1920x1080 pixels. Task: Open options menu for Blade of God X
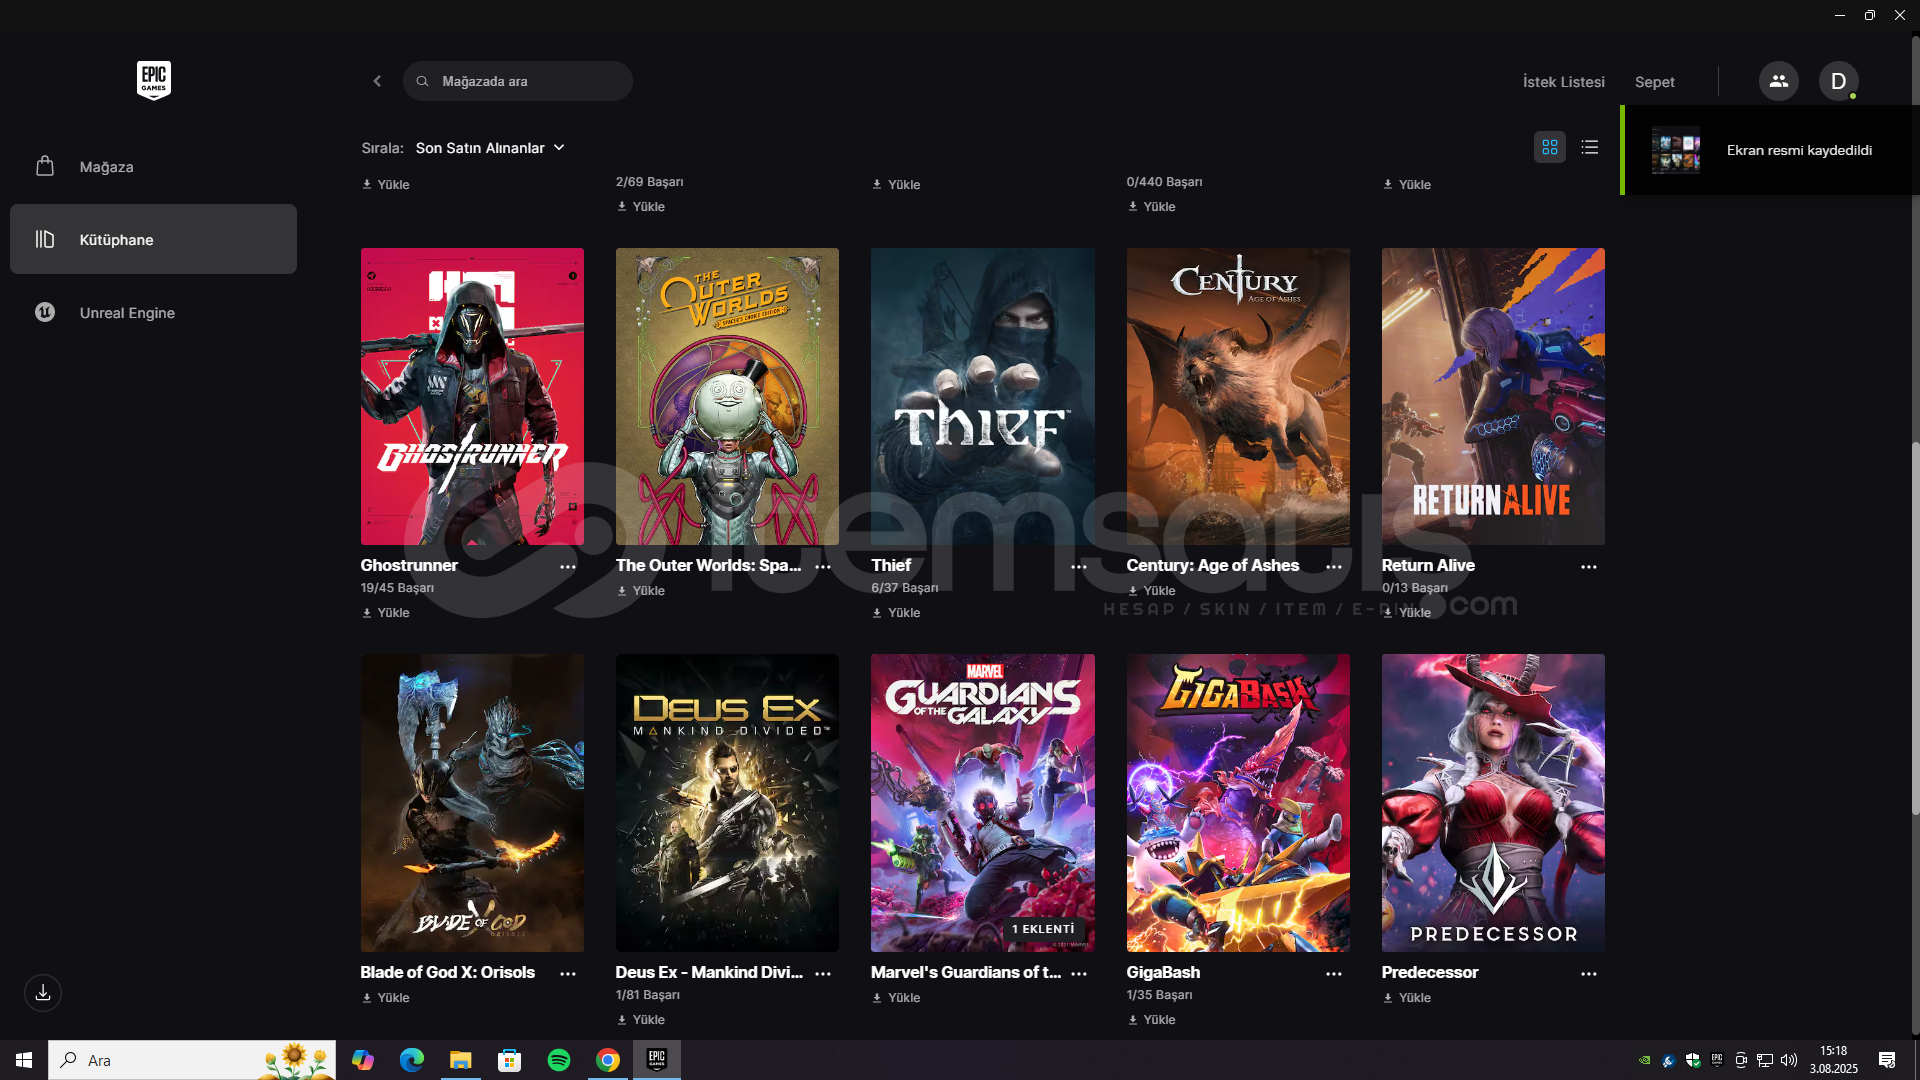(x=568, y=973)
